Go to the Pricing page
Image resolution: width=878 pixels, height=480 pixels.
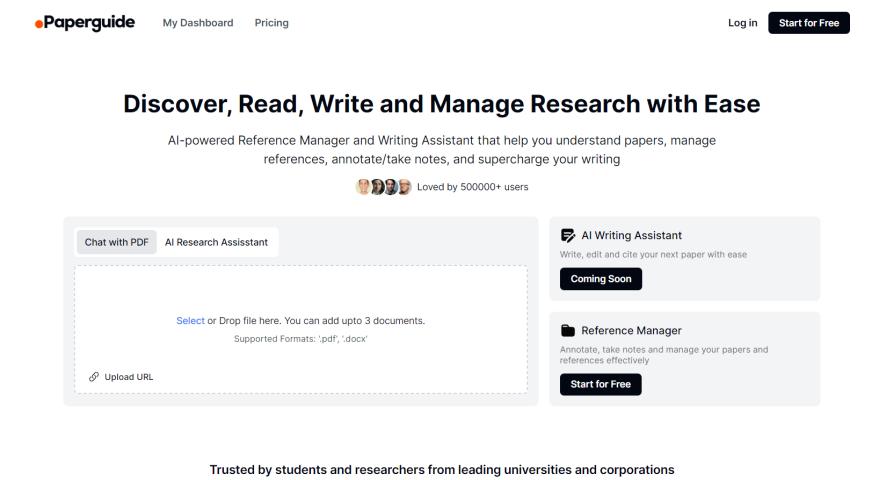click(x=271, y=23)
